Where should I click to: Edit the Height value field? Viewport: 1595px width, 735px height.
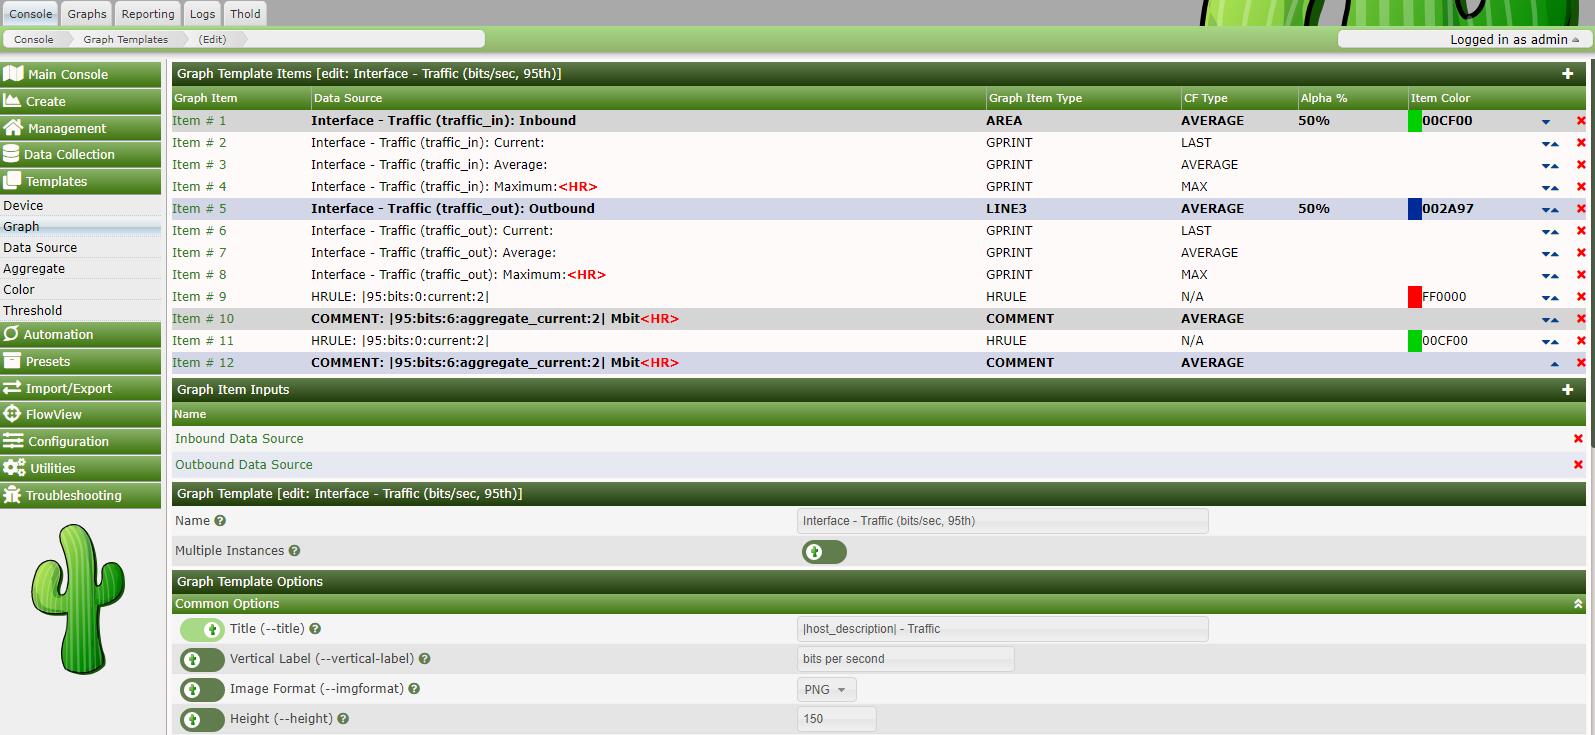[837, 719]
